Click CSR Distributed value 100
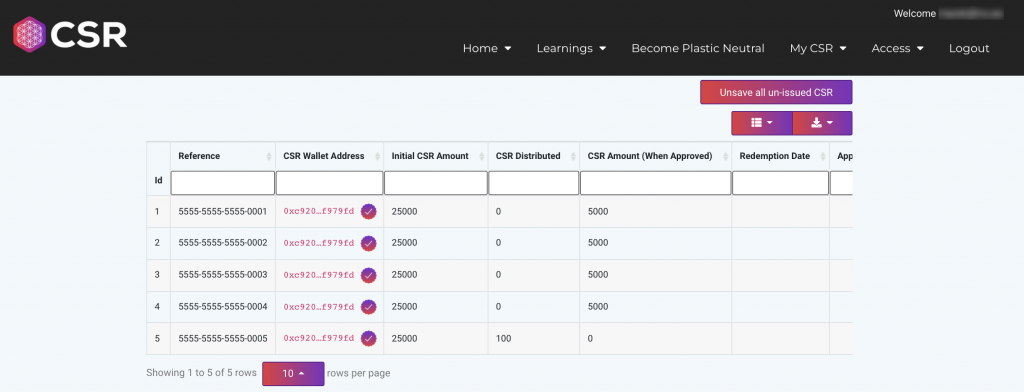Image resolution: width=1024 pixels, height=392 pixels. tap(504, 338)
